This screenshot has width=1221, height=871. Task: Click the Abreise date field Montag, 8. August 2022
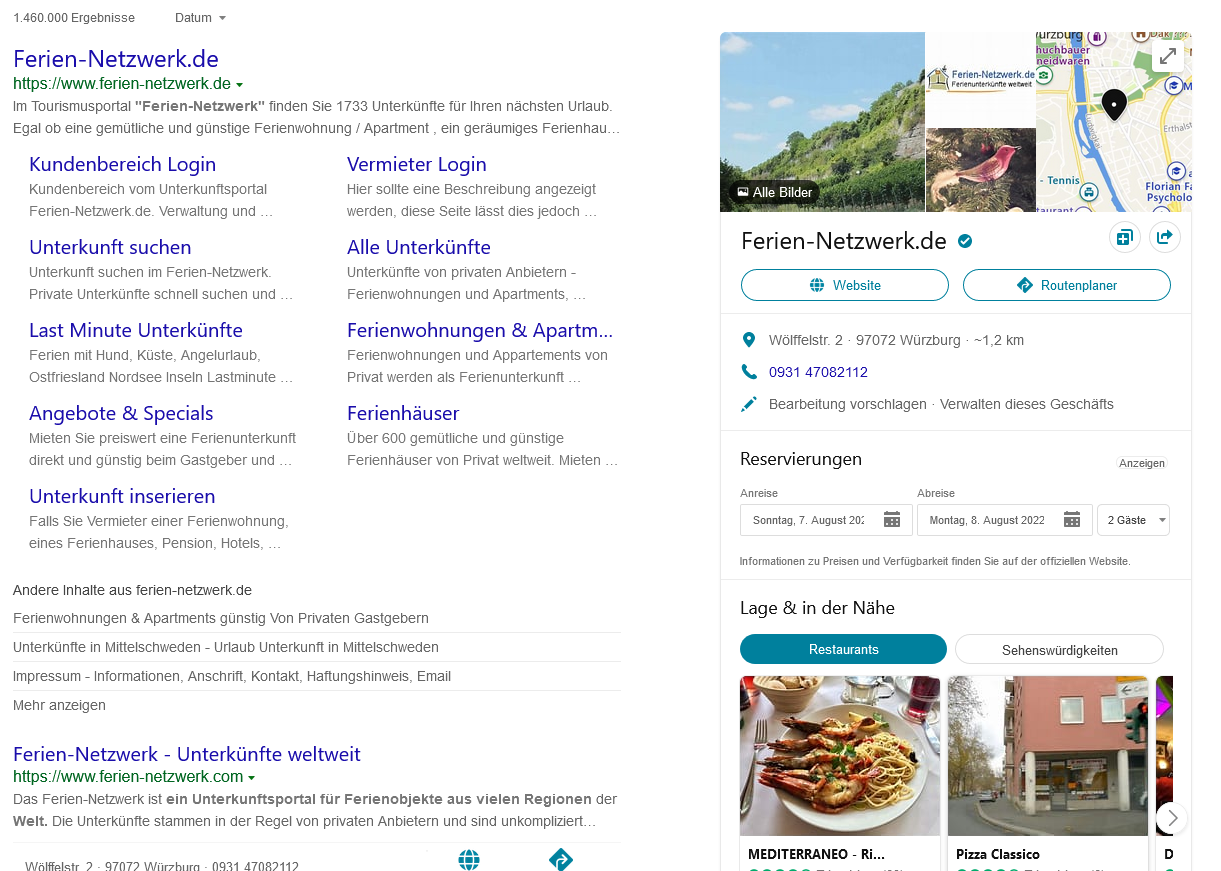point(1004,520)
